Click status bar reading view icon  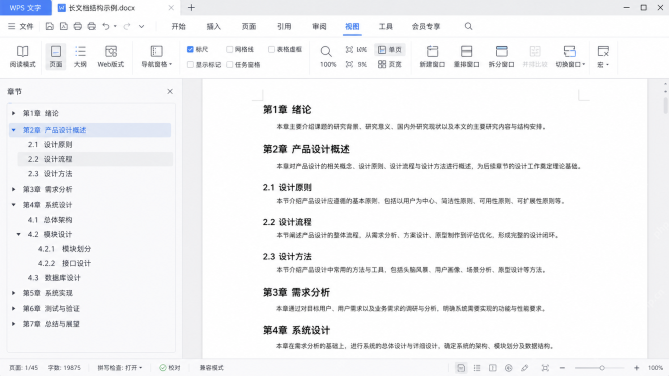tap(493, 367)
